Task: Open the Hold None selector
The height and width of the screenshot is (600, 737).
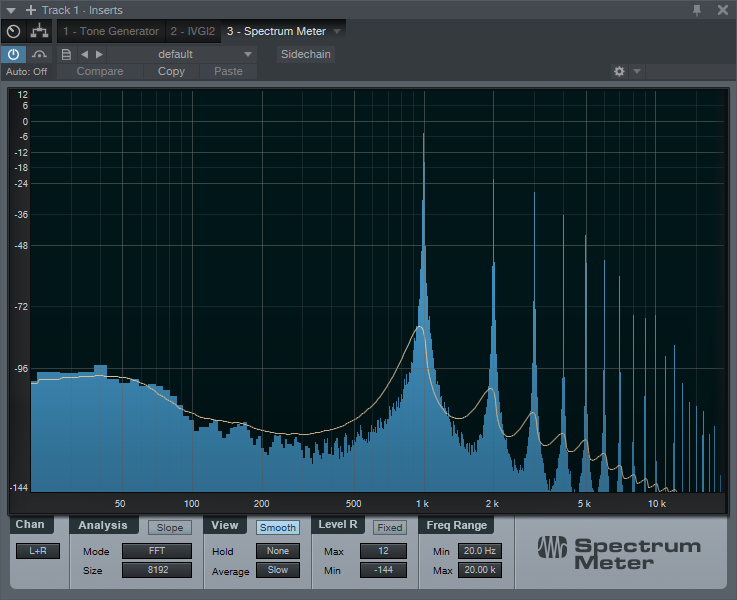Action: coord(278,551)
